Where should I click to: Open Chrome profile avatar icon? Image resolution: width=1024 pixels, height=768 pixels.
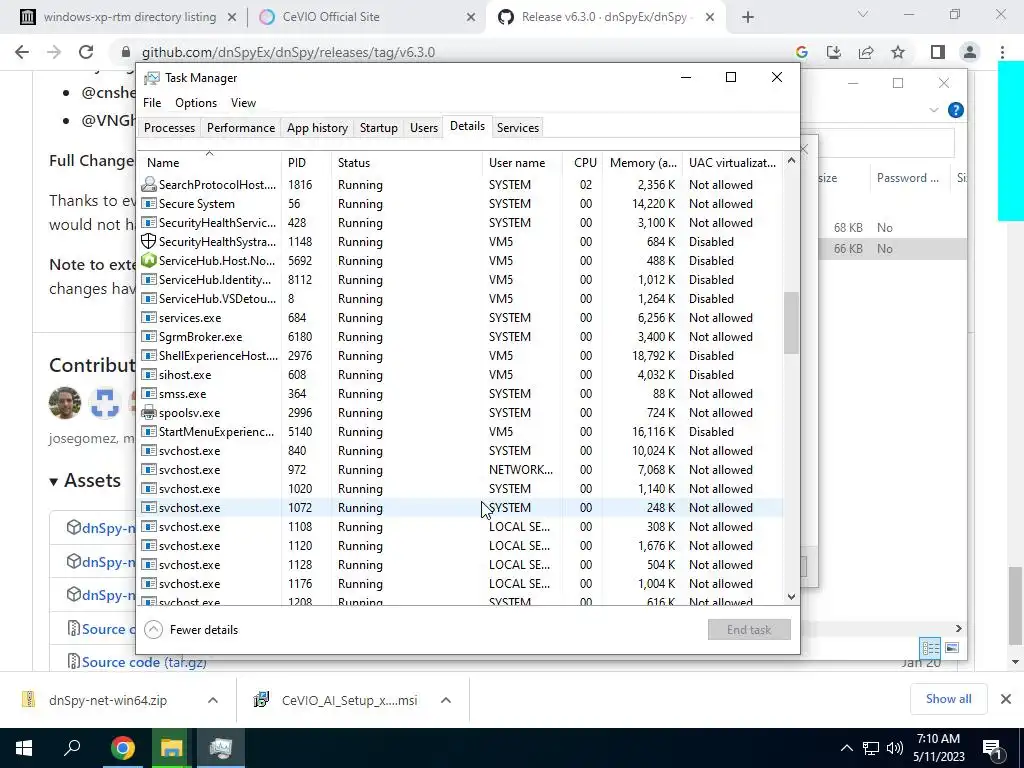coord(970,52)
